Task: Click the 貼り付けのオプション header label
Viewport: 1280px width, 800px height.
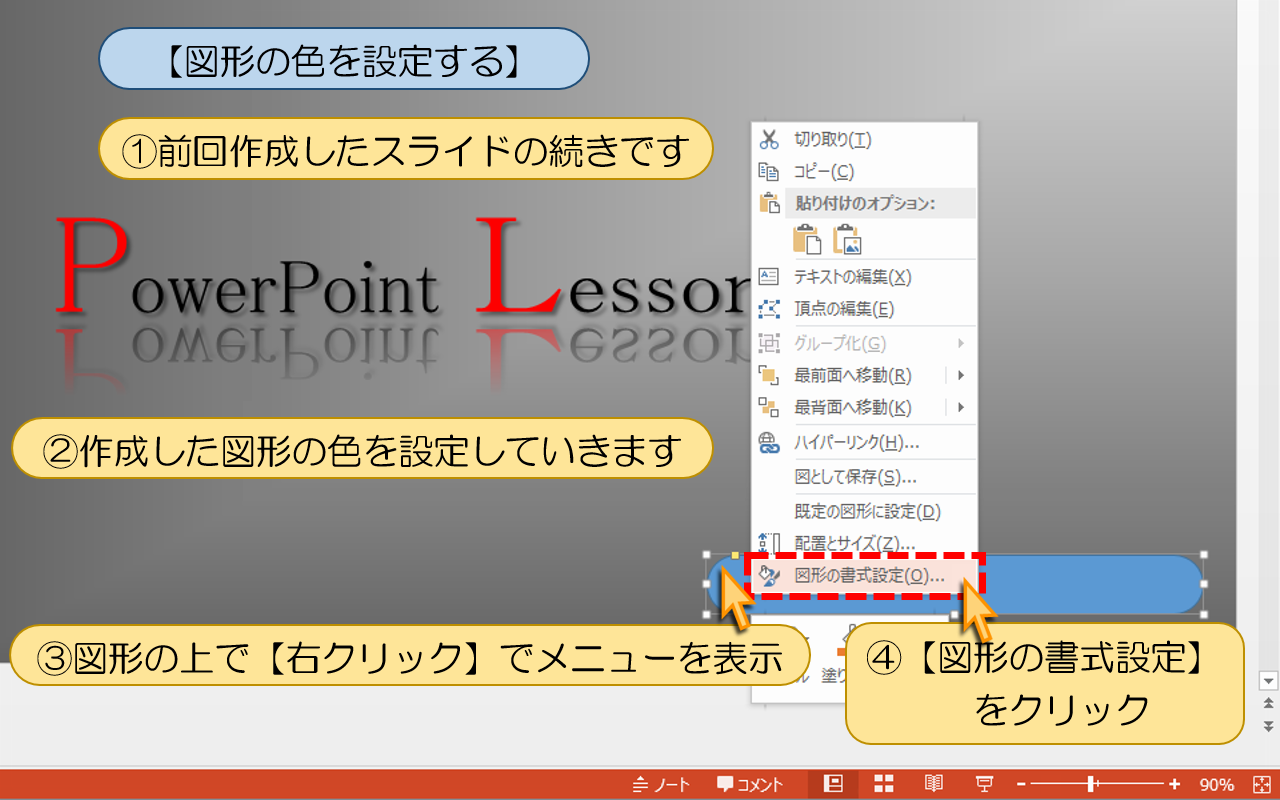Action: click(x=864, y=203)
